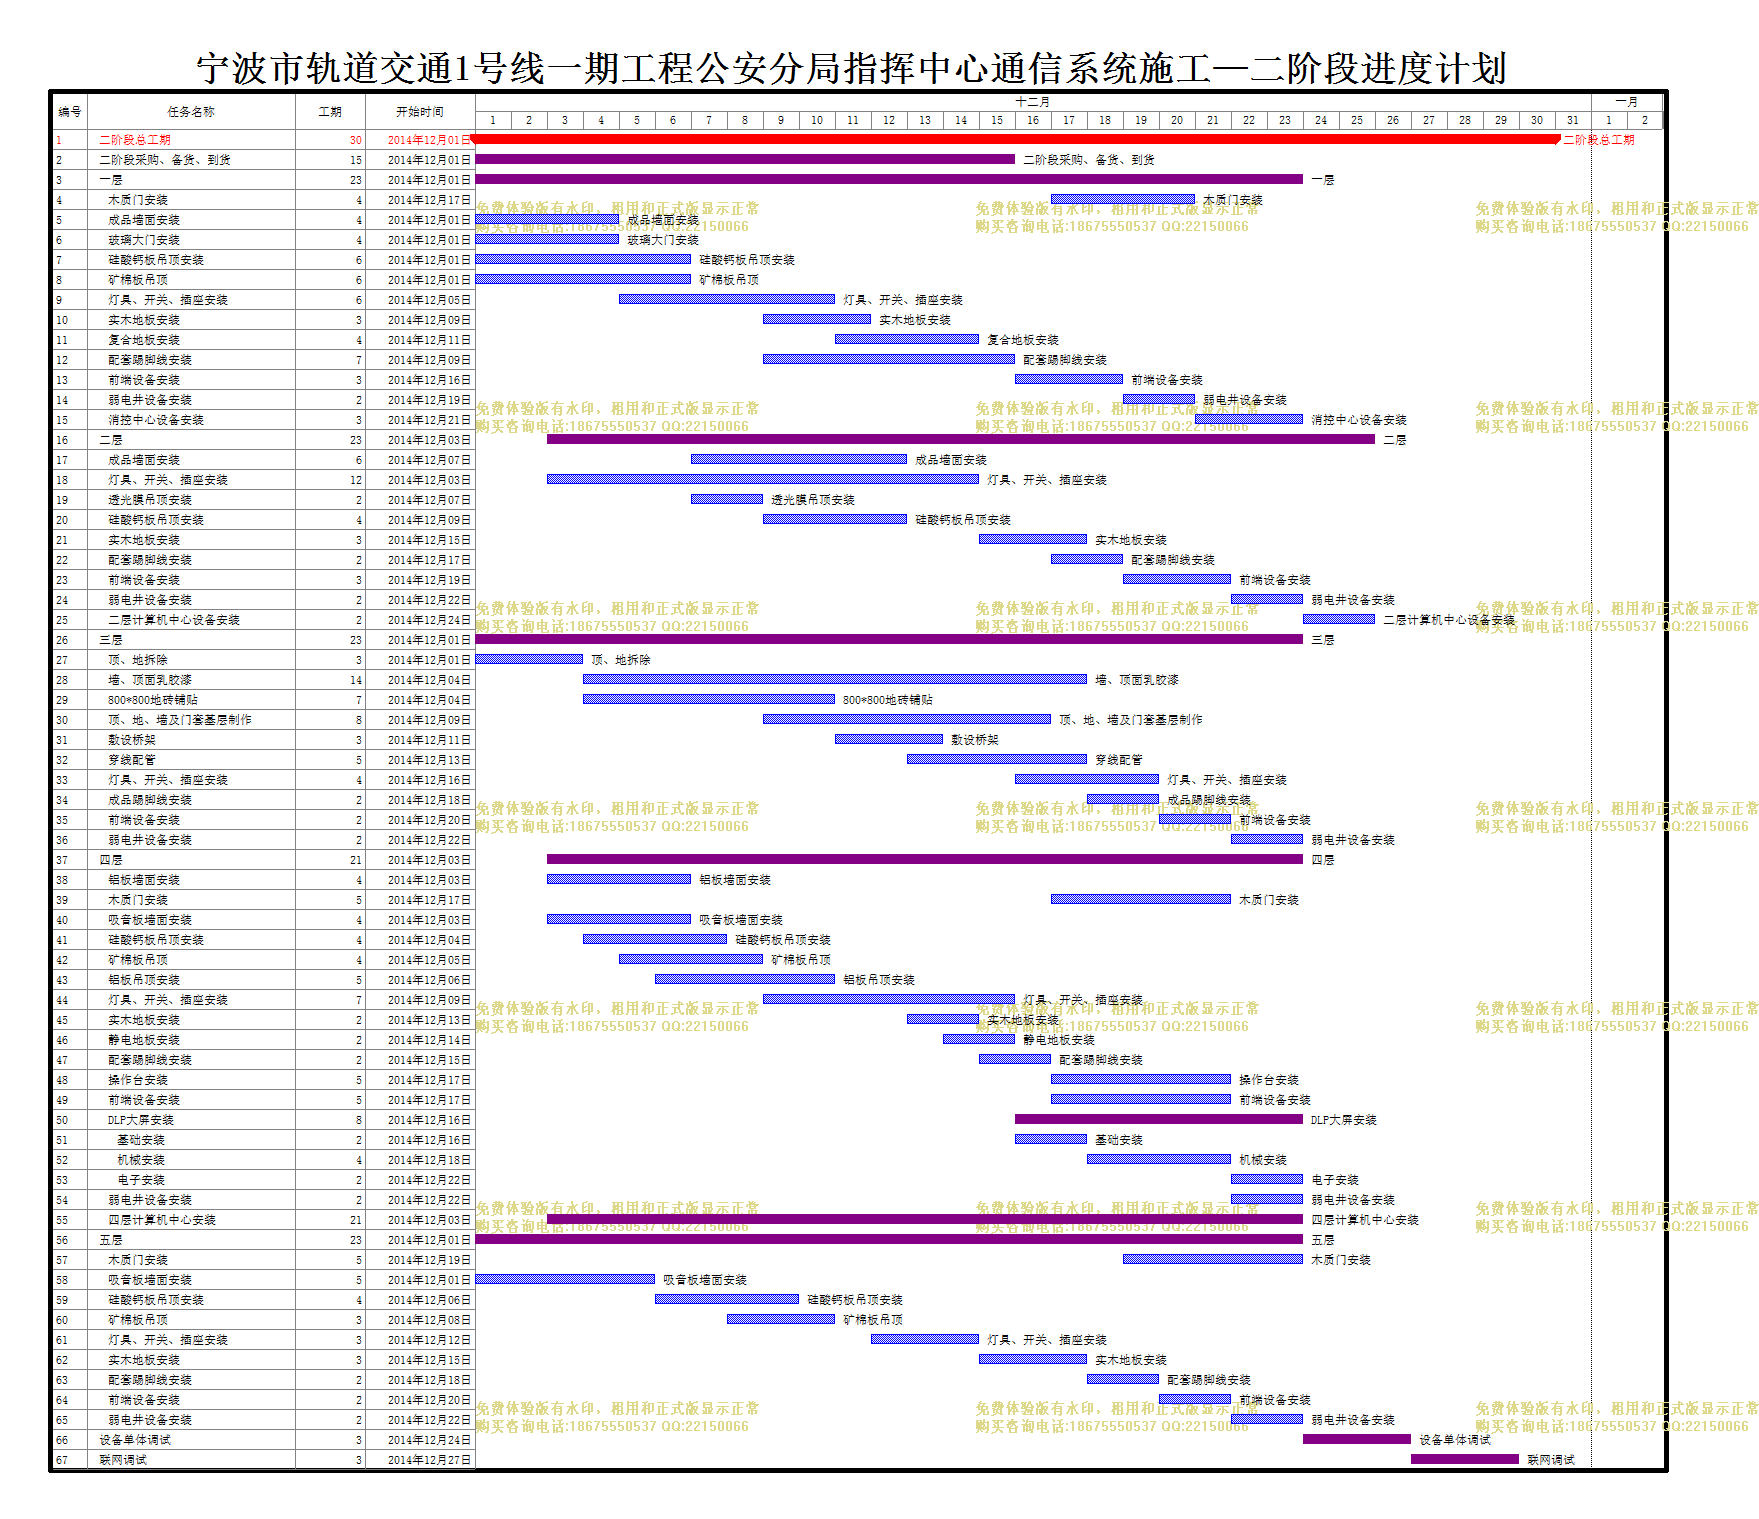The width and height of the screenshot is (1759, 1519).
Task: Click the 任务名称 column header
Action: (x=191, y=112)
